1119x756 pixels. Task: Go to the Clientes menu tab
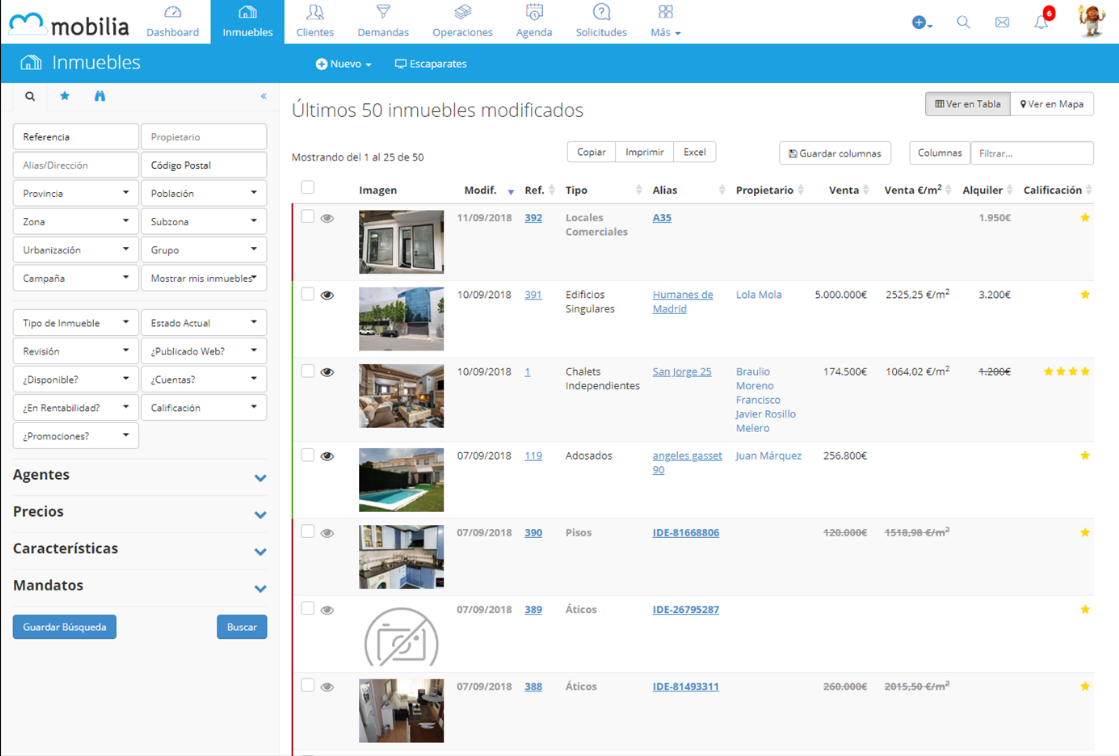click(315, 22)
